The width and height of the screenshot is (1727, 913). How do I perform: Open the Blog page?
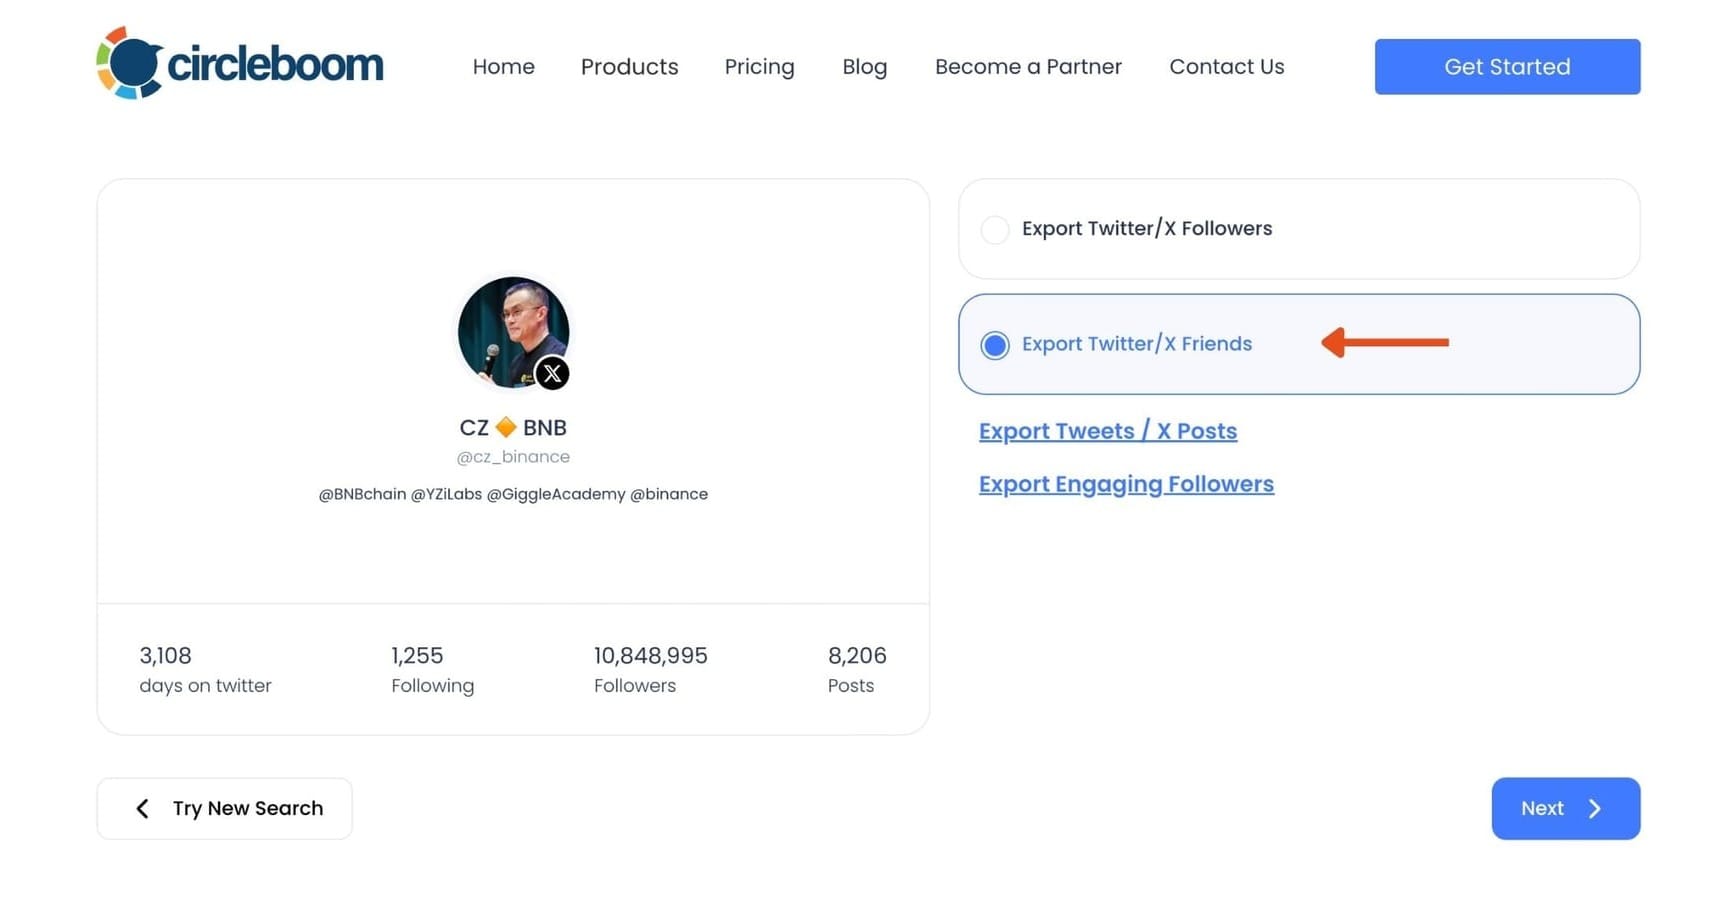tap(864, 67)
